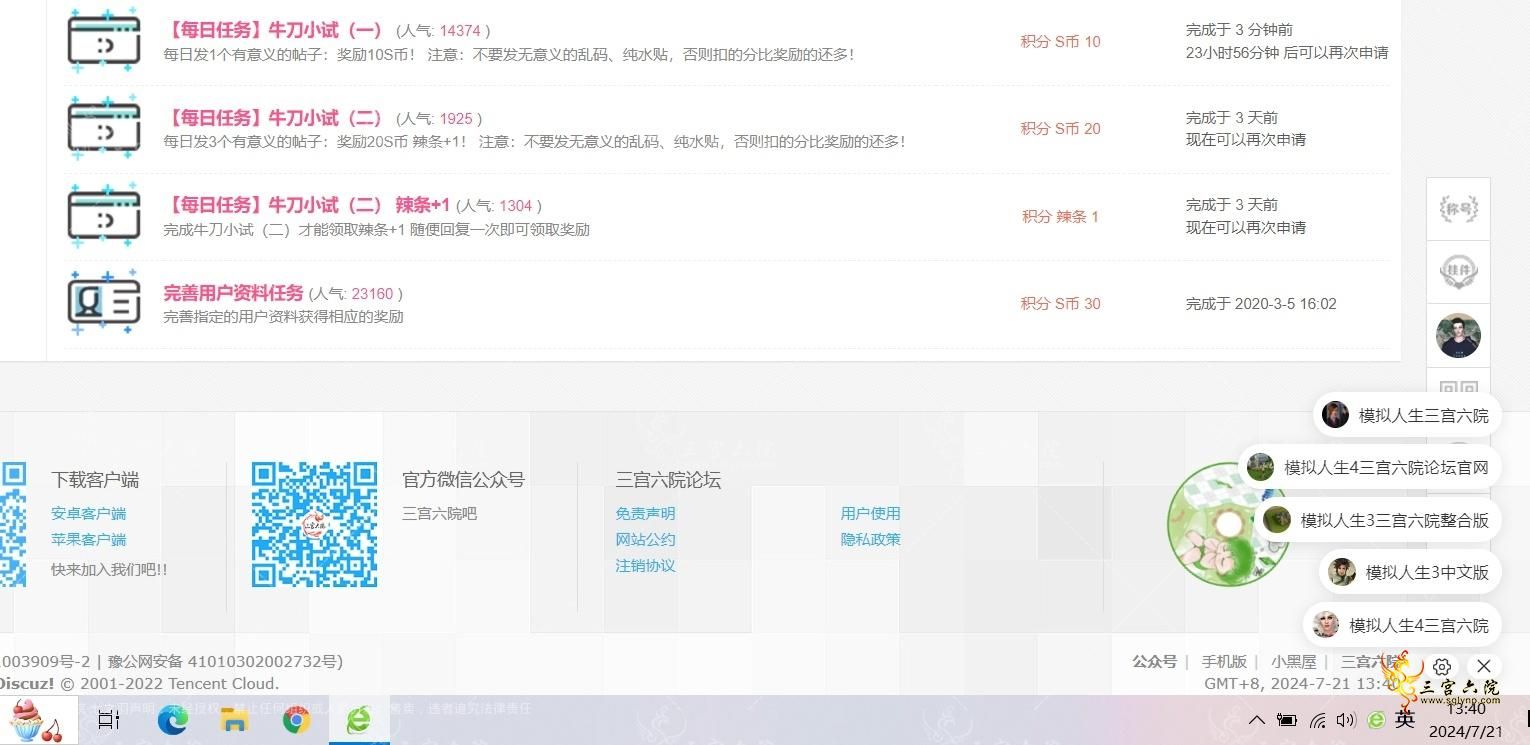Image resolution: width=1530 pixels, height=745 pixels.
Task: Open the 用户使用 footer link
Action: 871,513
